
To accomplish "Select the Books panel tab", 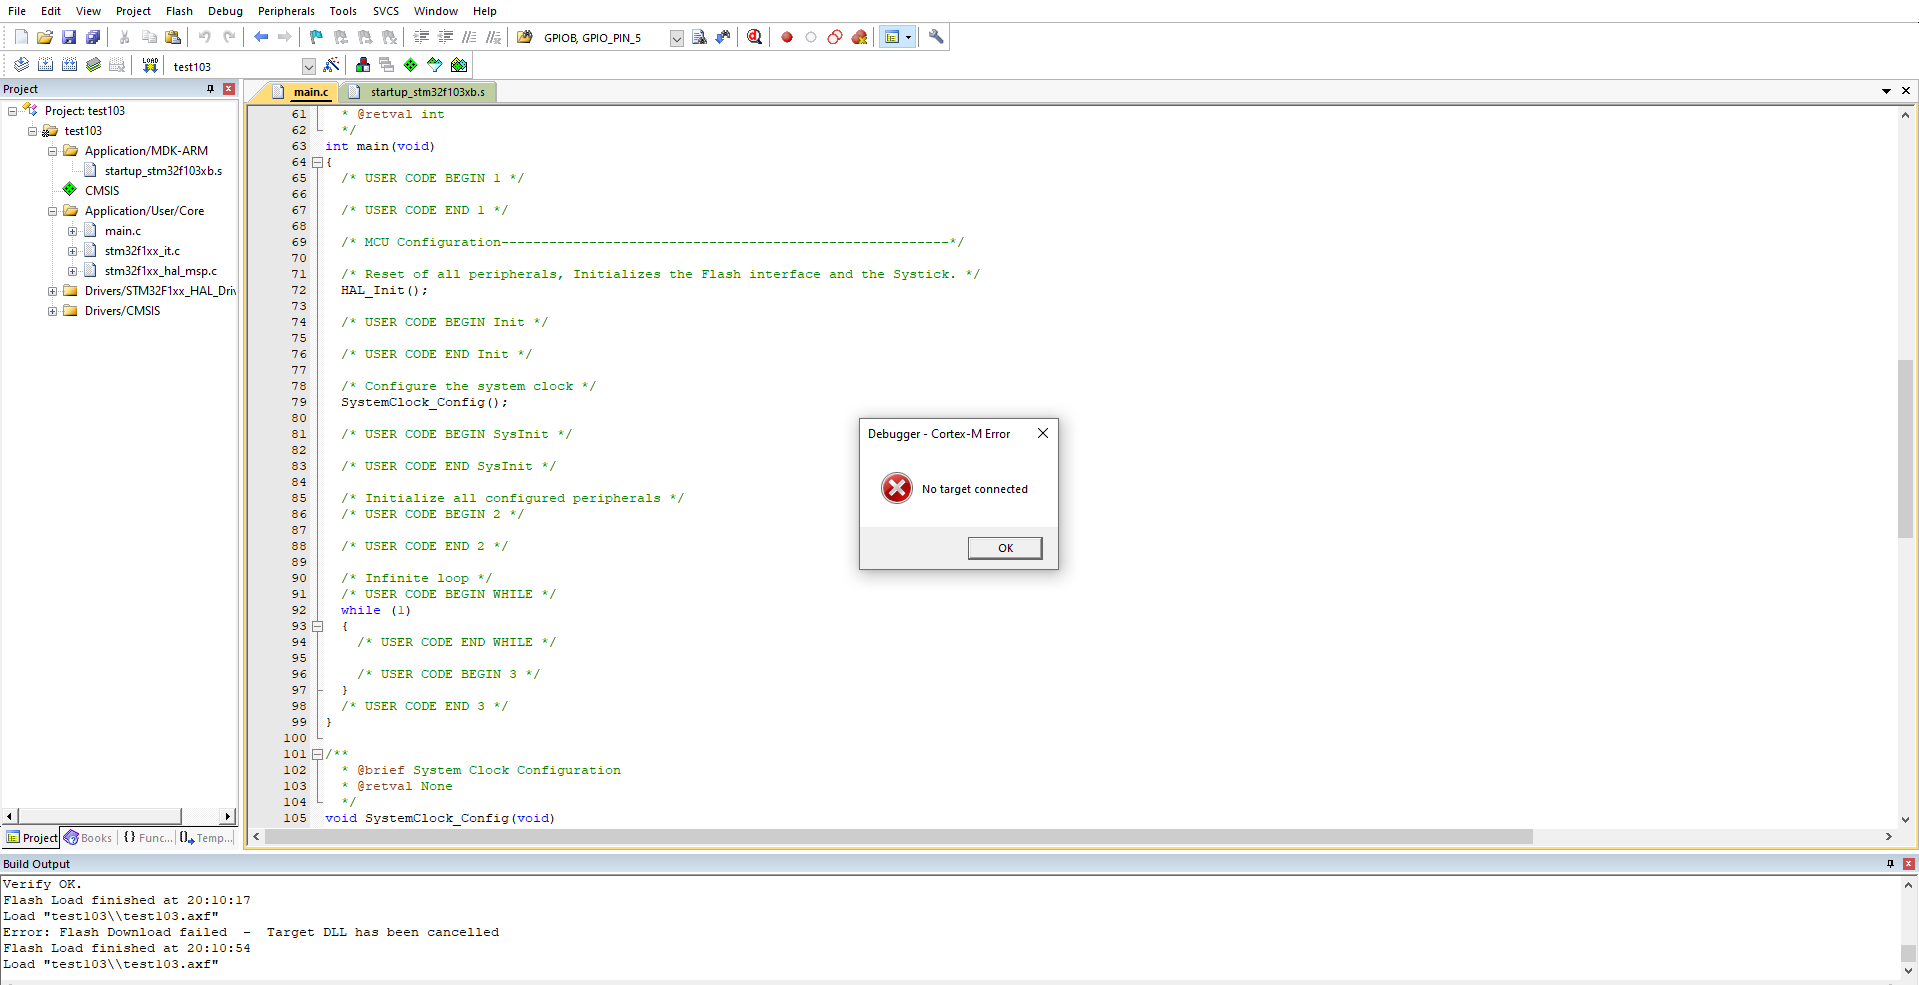I will (x=88, y=838).
